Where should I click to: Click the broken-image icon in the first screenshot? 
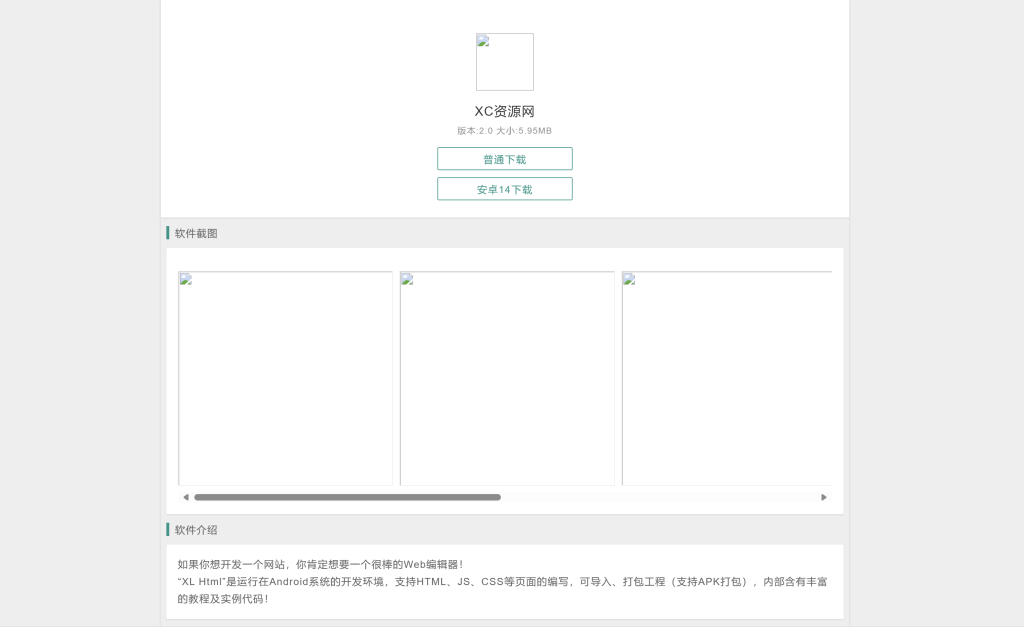point(186,280)
